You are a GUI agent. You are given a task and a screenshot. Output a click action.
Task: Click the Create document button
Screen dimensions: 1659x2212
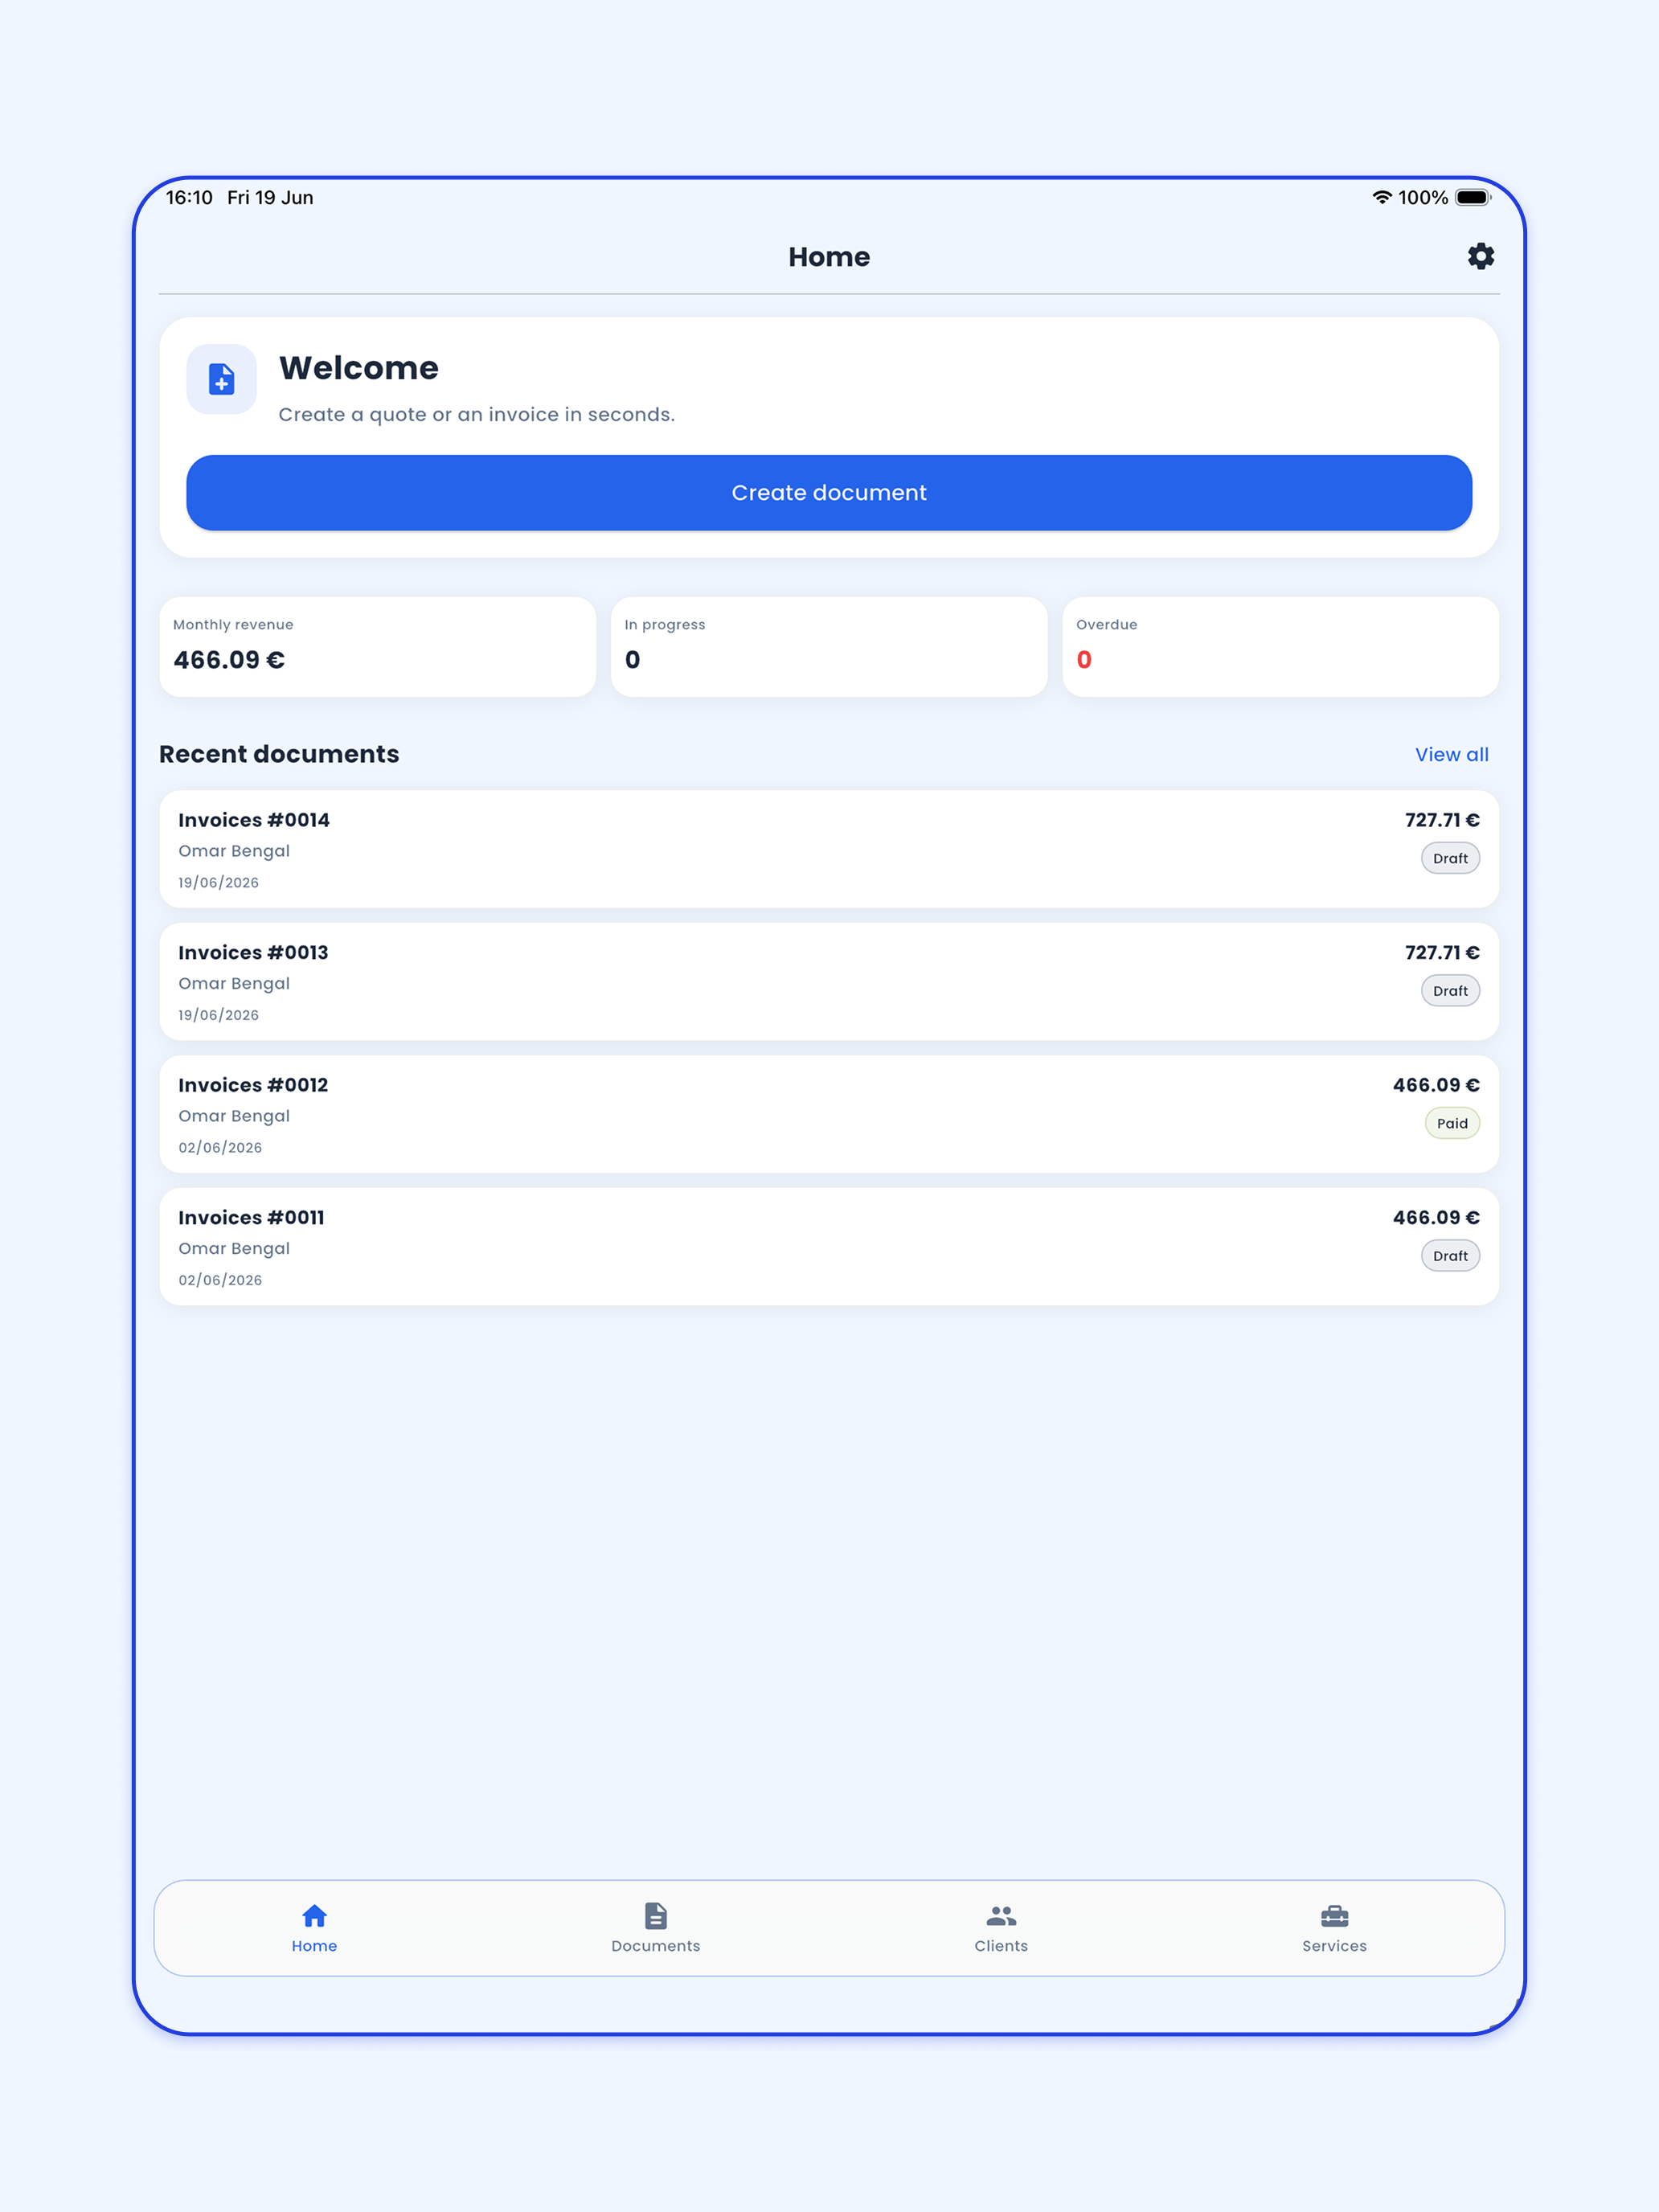click(829, 493)
